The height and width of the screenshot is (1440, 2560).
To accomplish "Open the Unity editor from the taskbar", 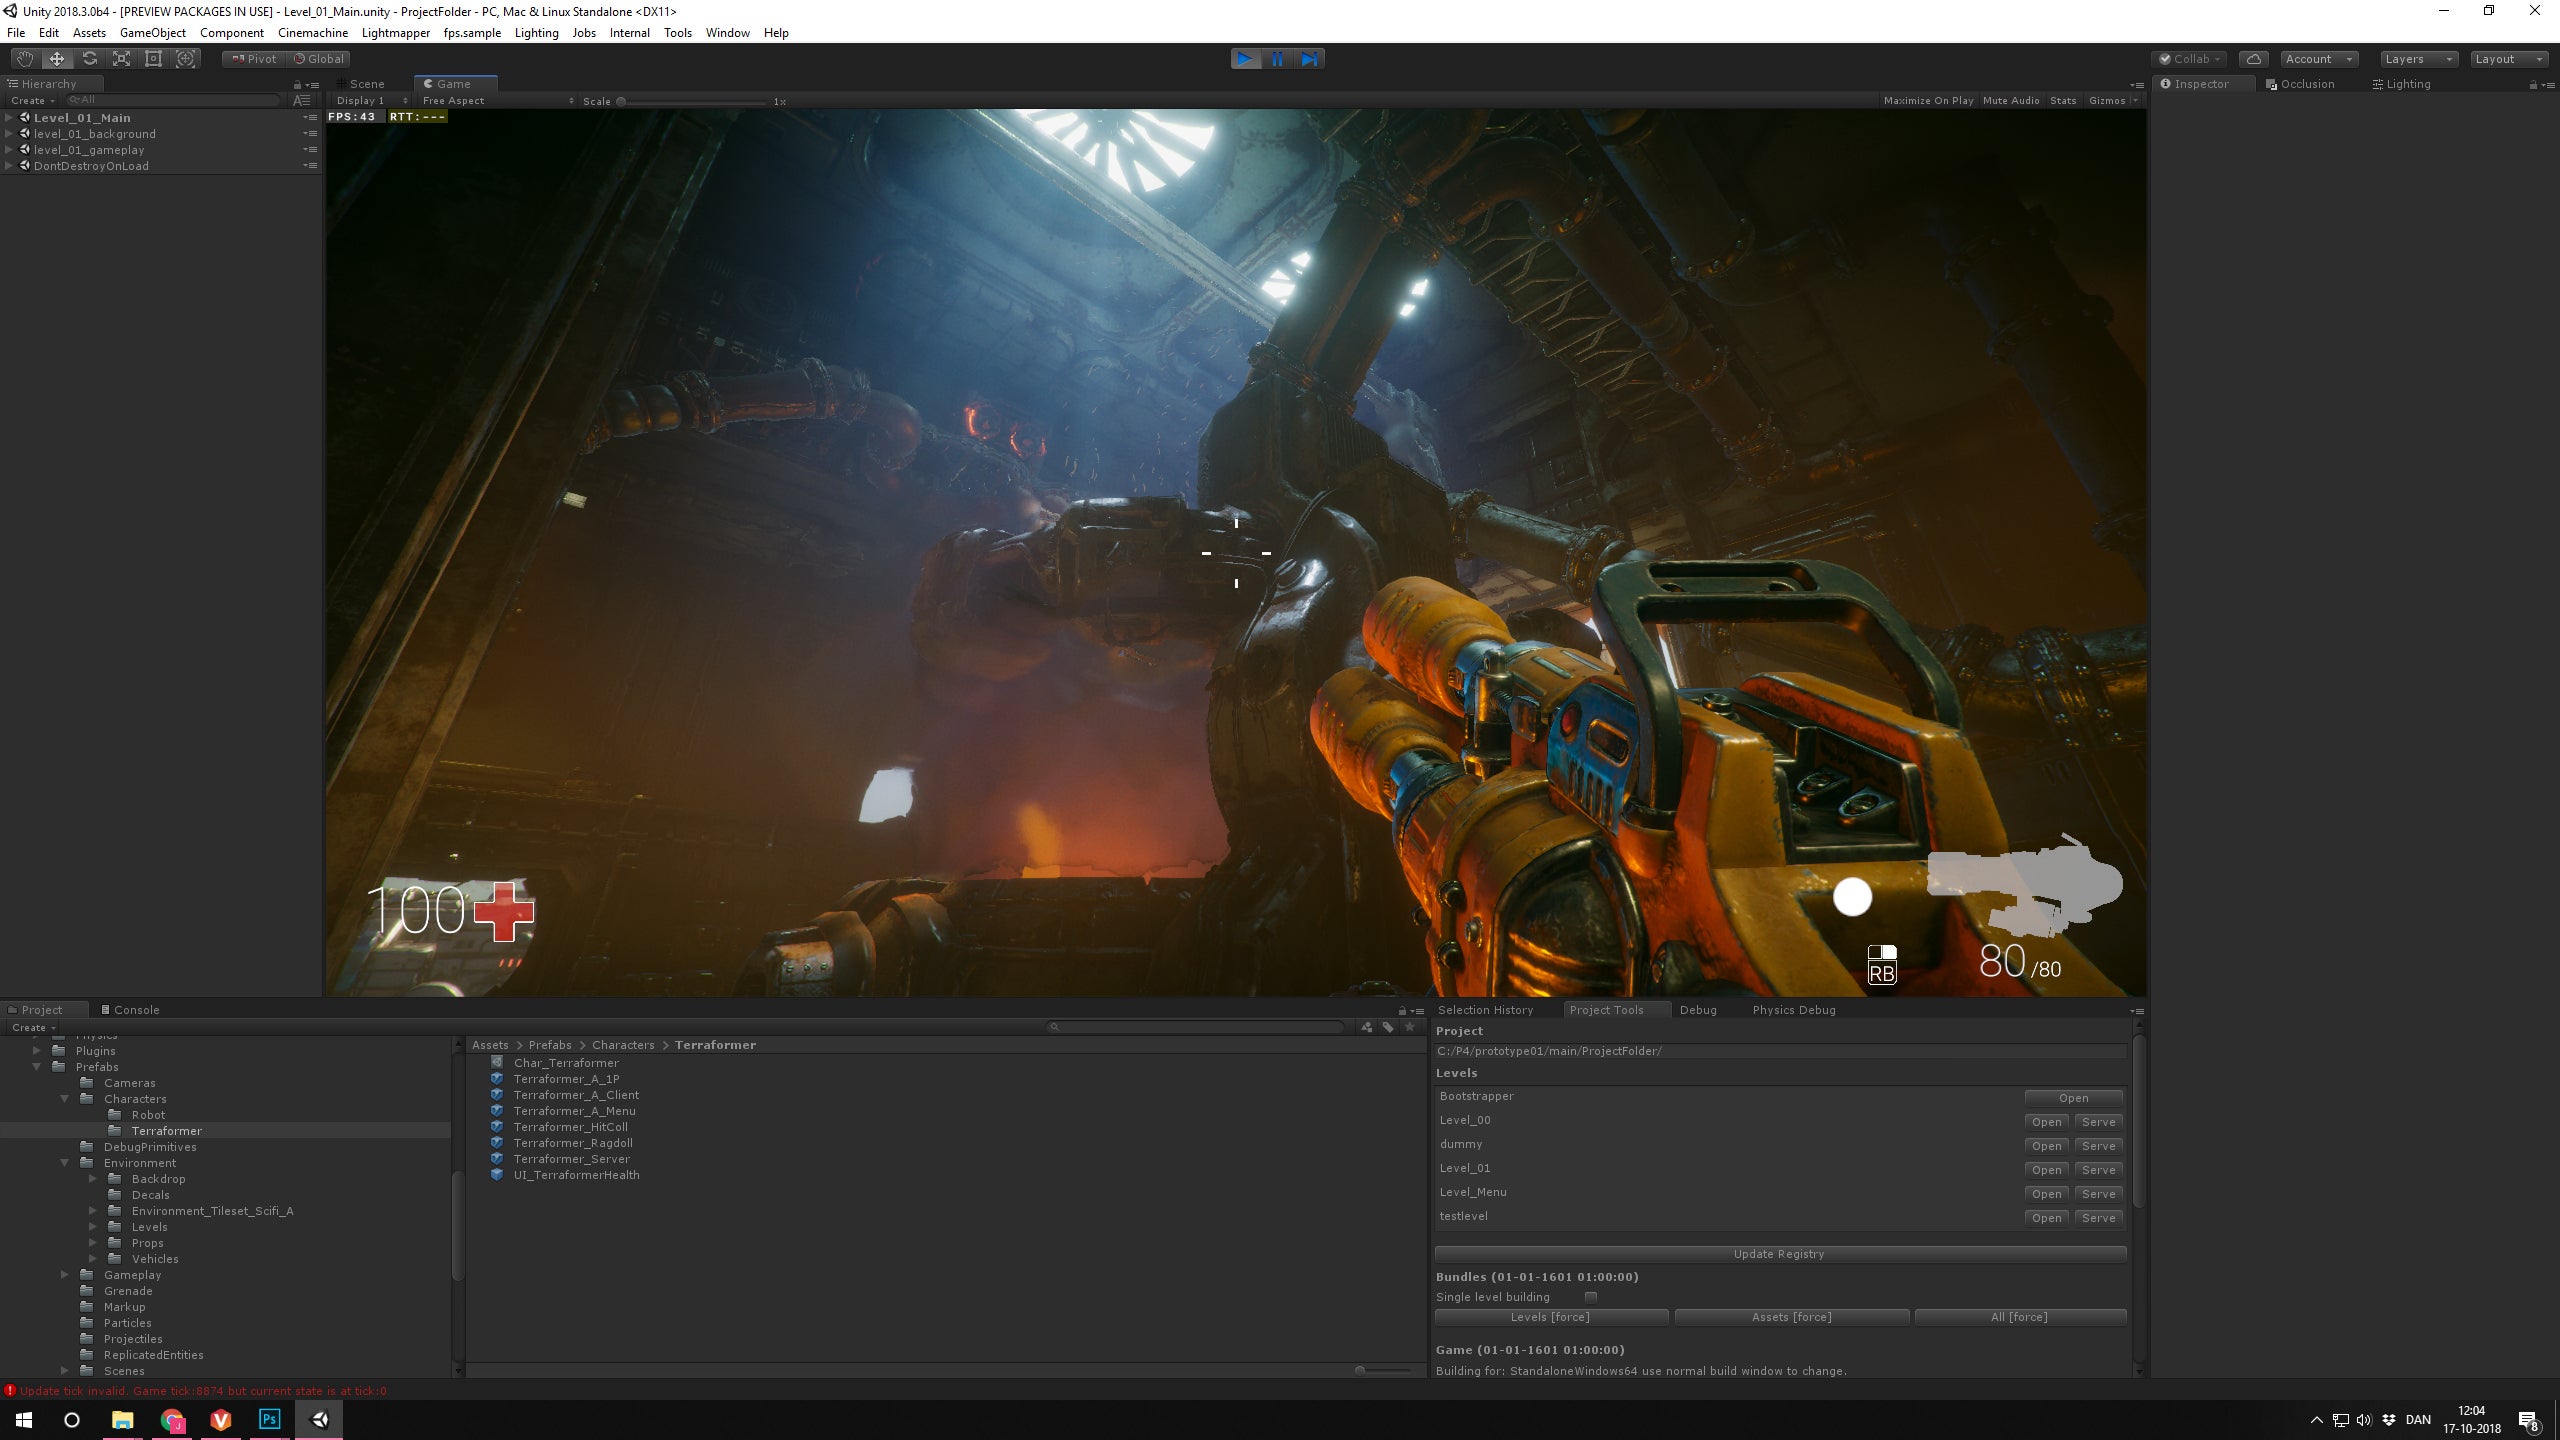I will (319, 1419).
